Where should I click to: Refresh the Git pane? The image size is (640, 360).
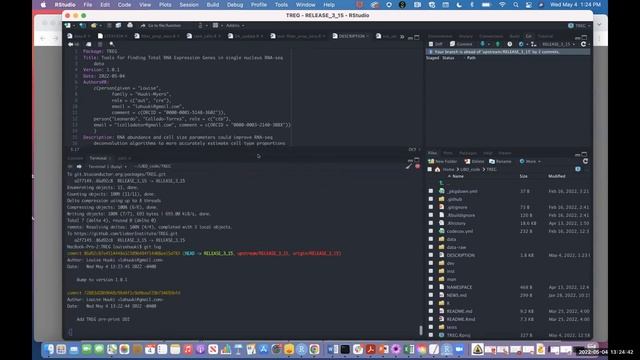click(584, 44)
